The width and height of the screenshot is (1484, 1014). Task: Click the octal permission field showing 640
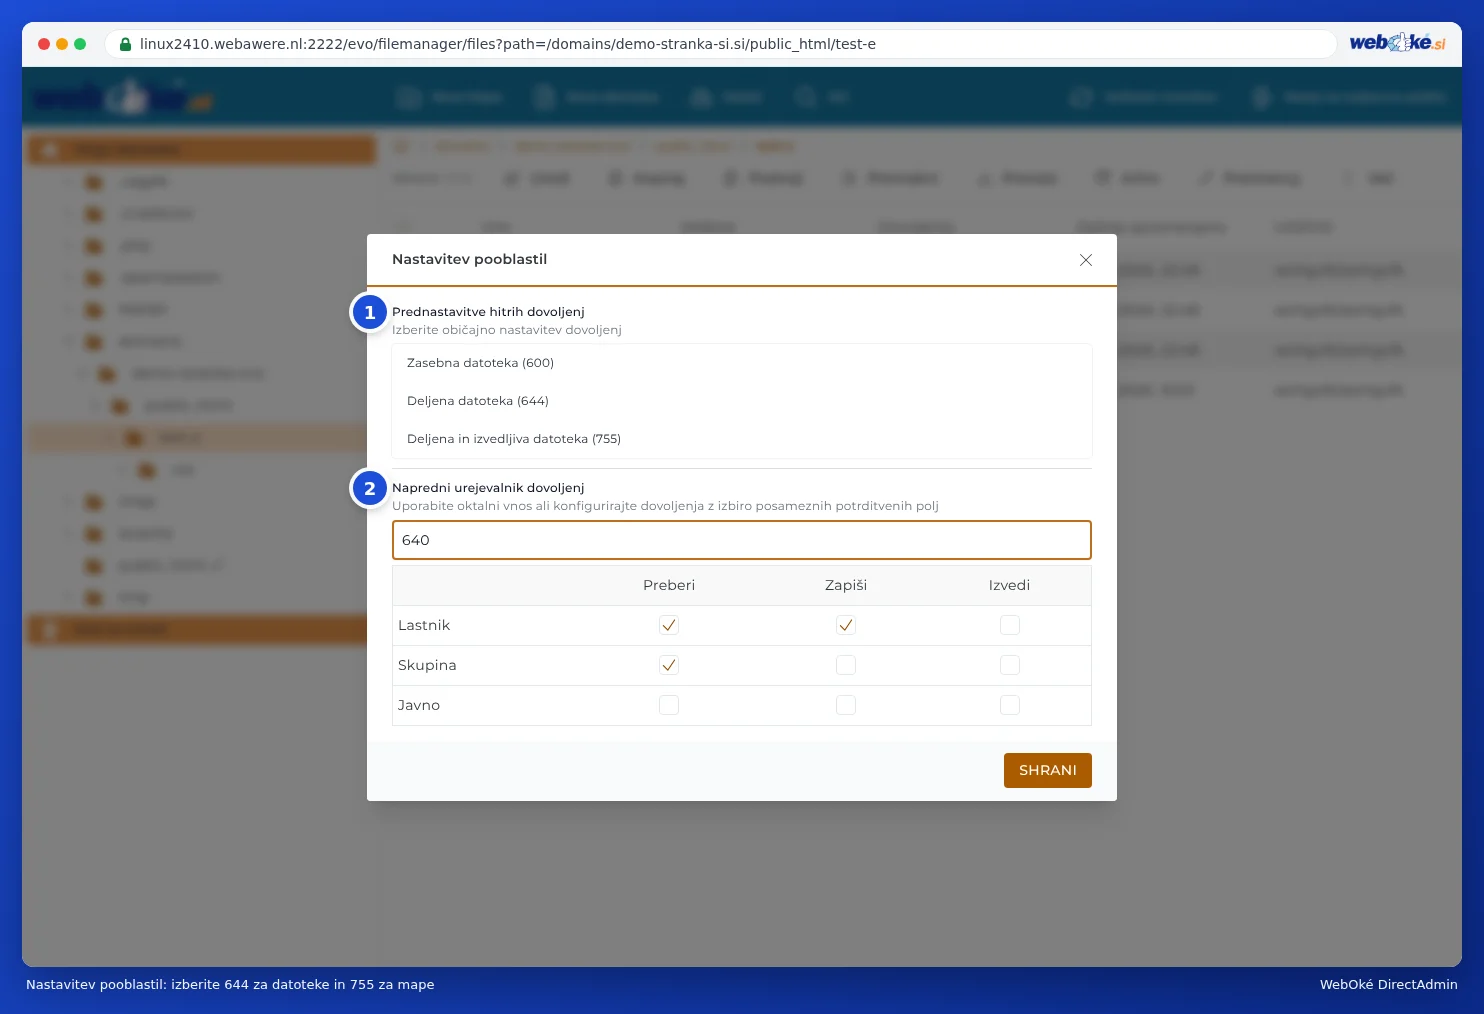[741, 540]
